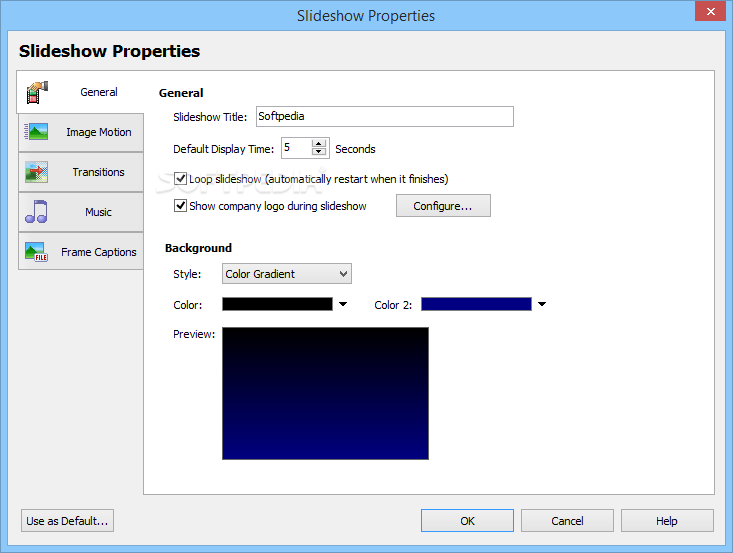Click the Cancel button
Image resolution: width=733 pixels, height=553 pixels.
567,521
